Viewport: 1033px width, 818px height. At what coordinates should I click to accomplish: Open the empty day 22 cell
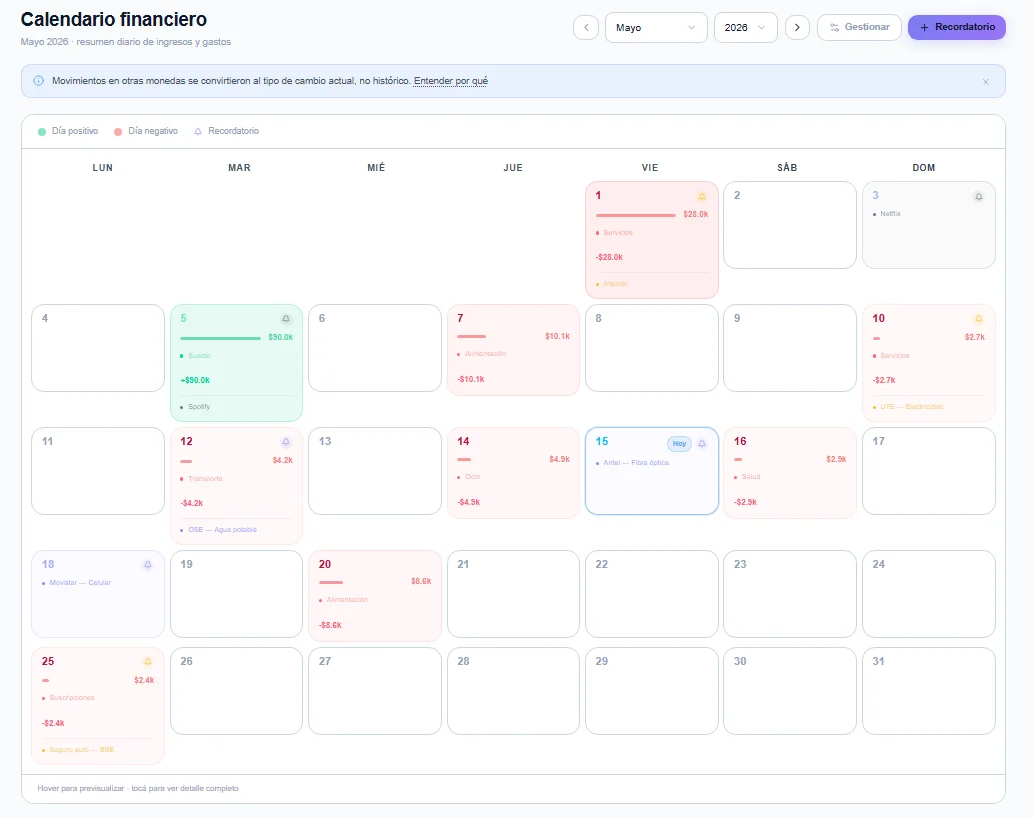[x=652, y=594]
